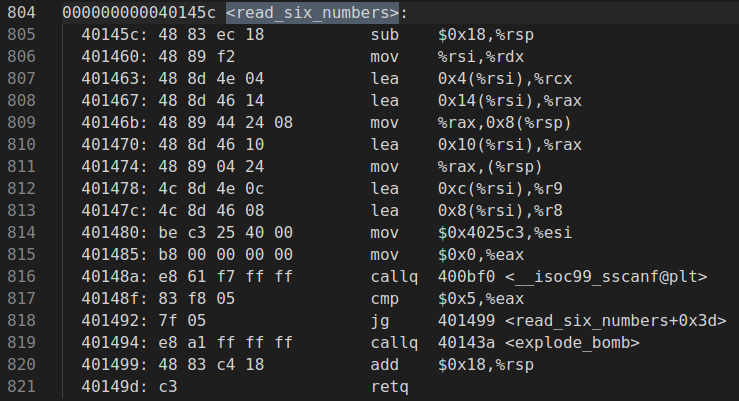Click the jg instruction mnemonic
Screen dimensions: 739x401
379,320
